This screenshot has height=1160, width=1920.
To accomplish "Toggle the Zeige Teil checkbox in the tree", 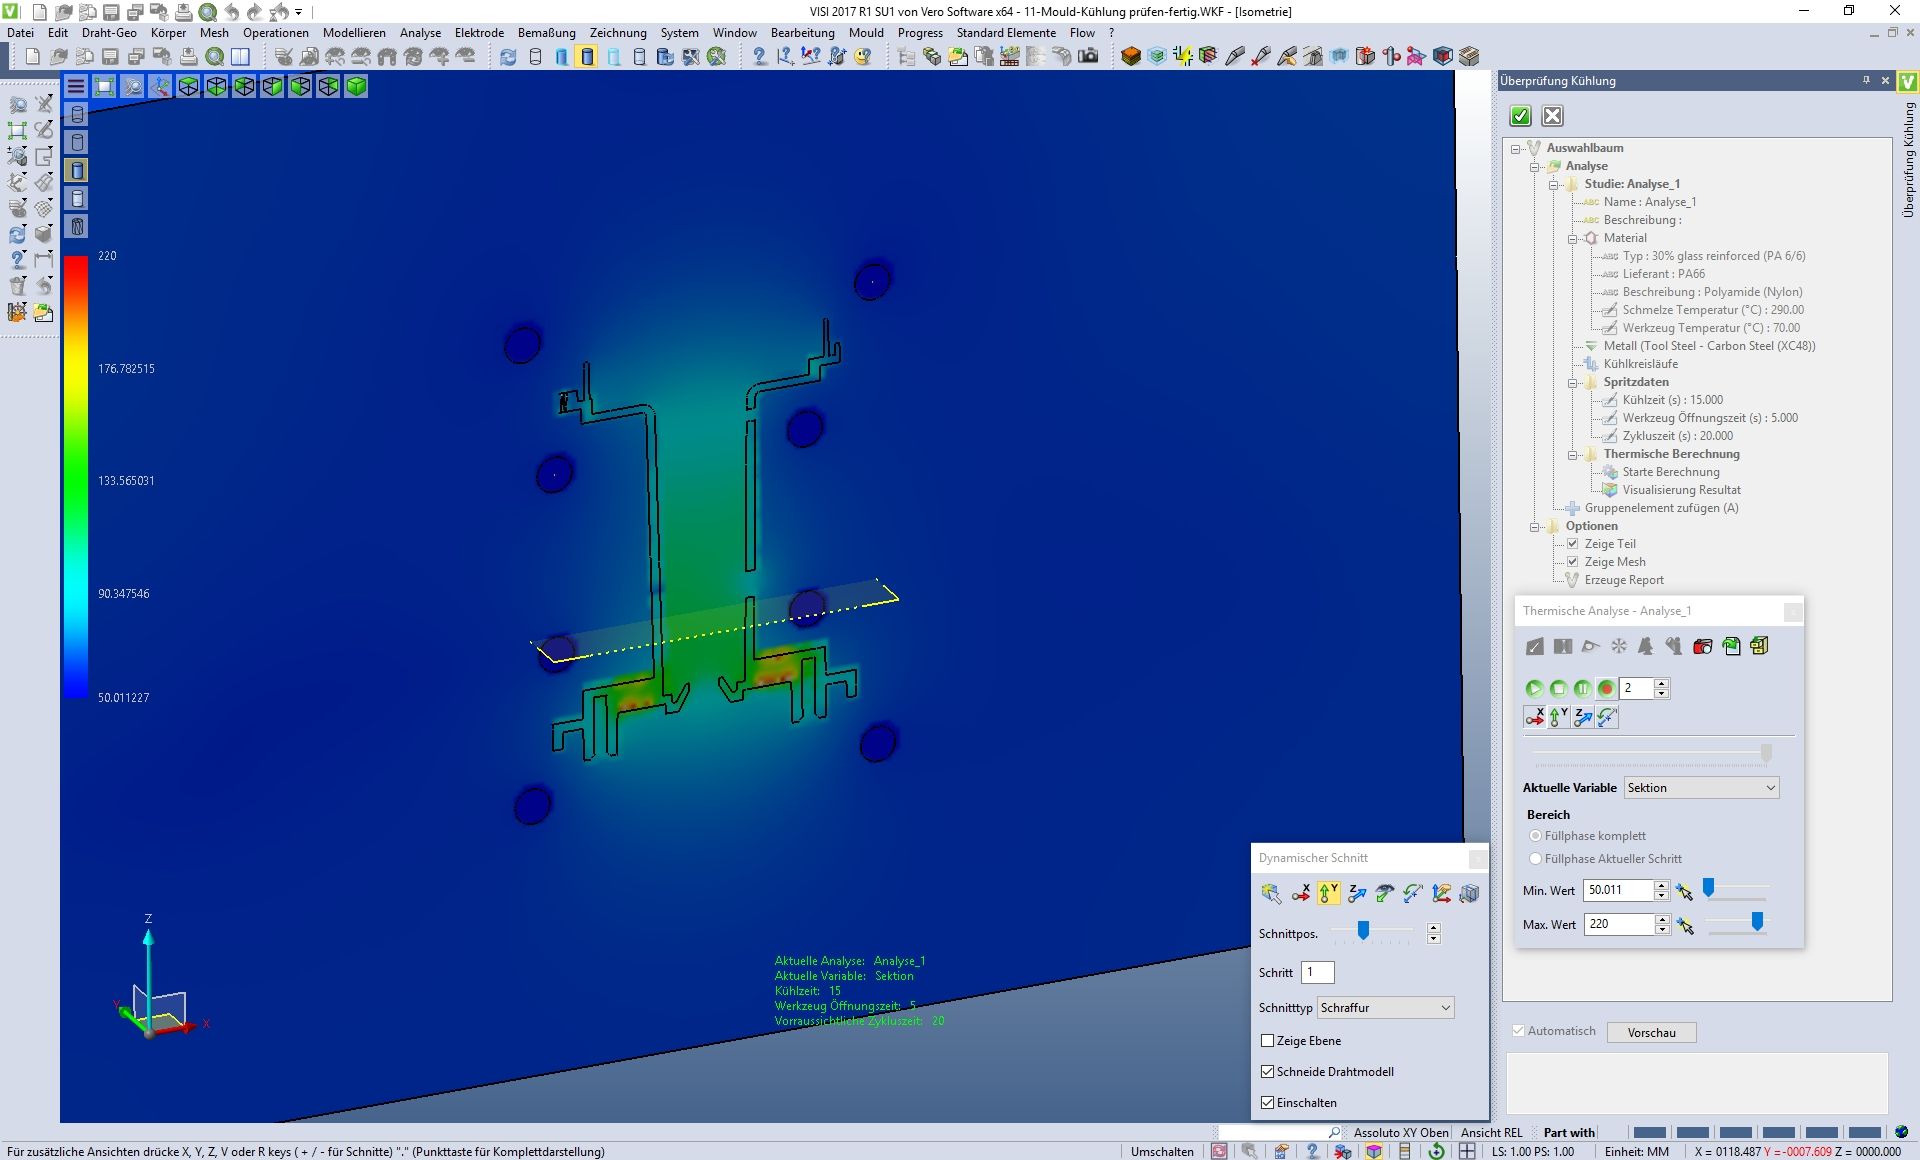I will (1572, 544).
